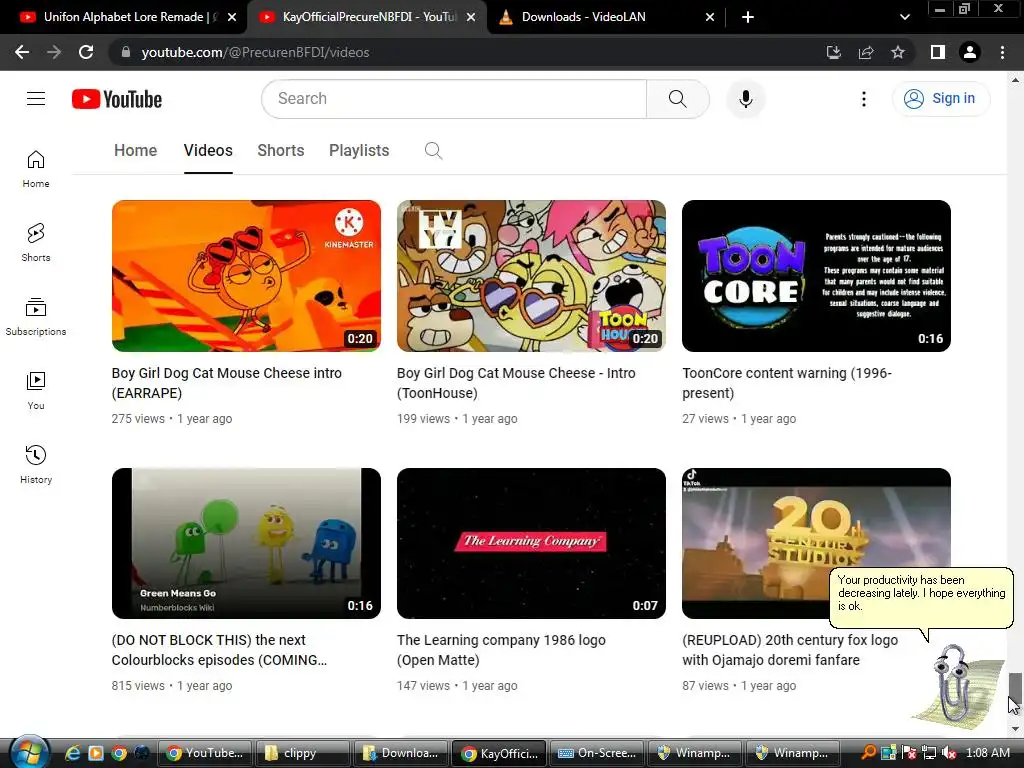
Task: Click title Boy Girl Dog Cat Mouse Cheese intro (EARRAPE)
Action: tap(227, 383)
